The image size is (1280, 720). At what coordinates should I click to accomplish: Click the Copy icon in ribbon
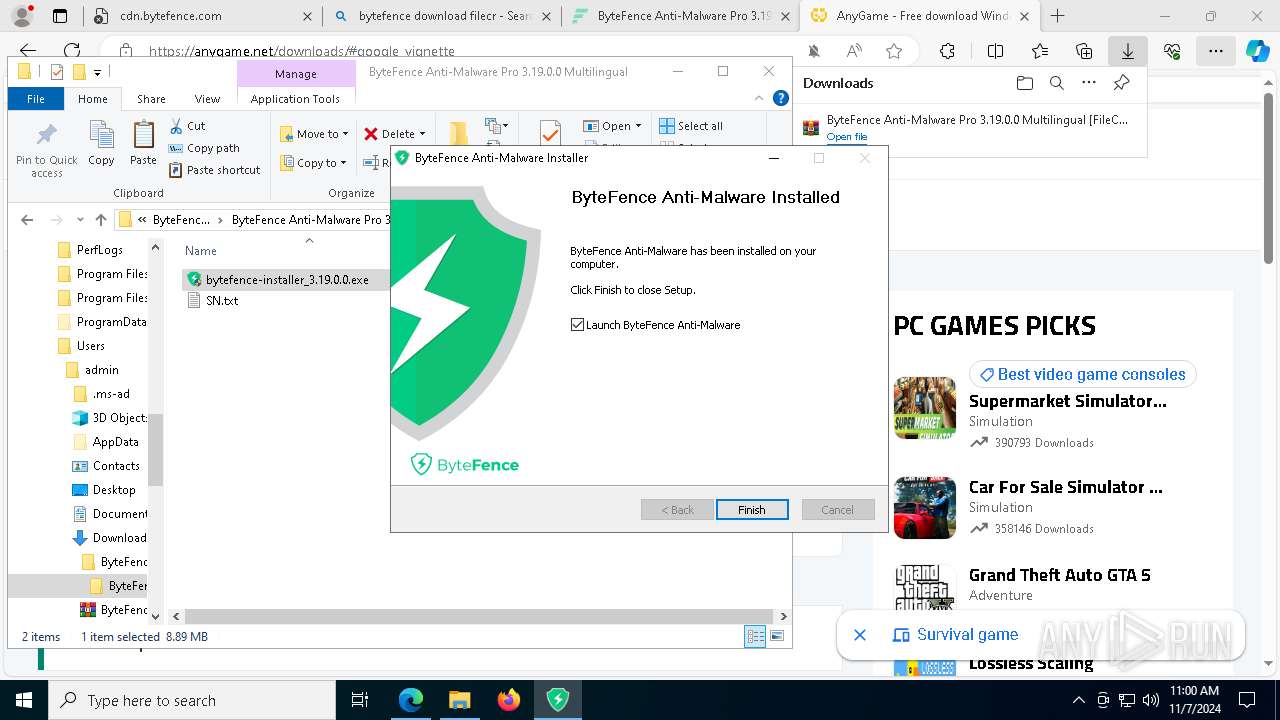coord(101,143)
